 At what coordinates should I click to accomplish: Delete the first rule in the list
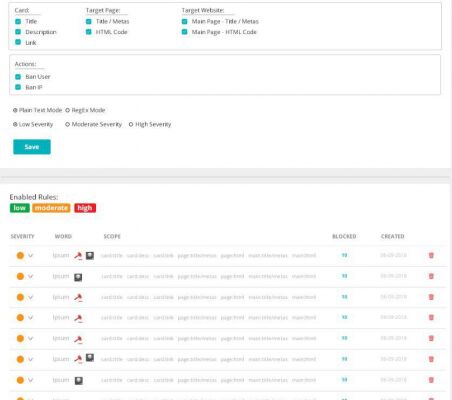point(431,255)
